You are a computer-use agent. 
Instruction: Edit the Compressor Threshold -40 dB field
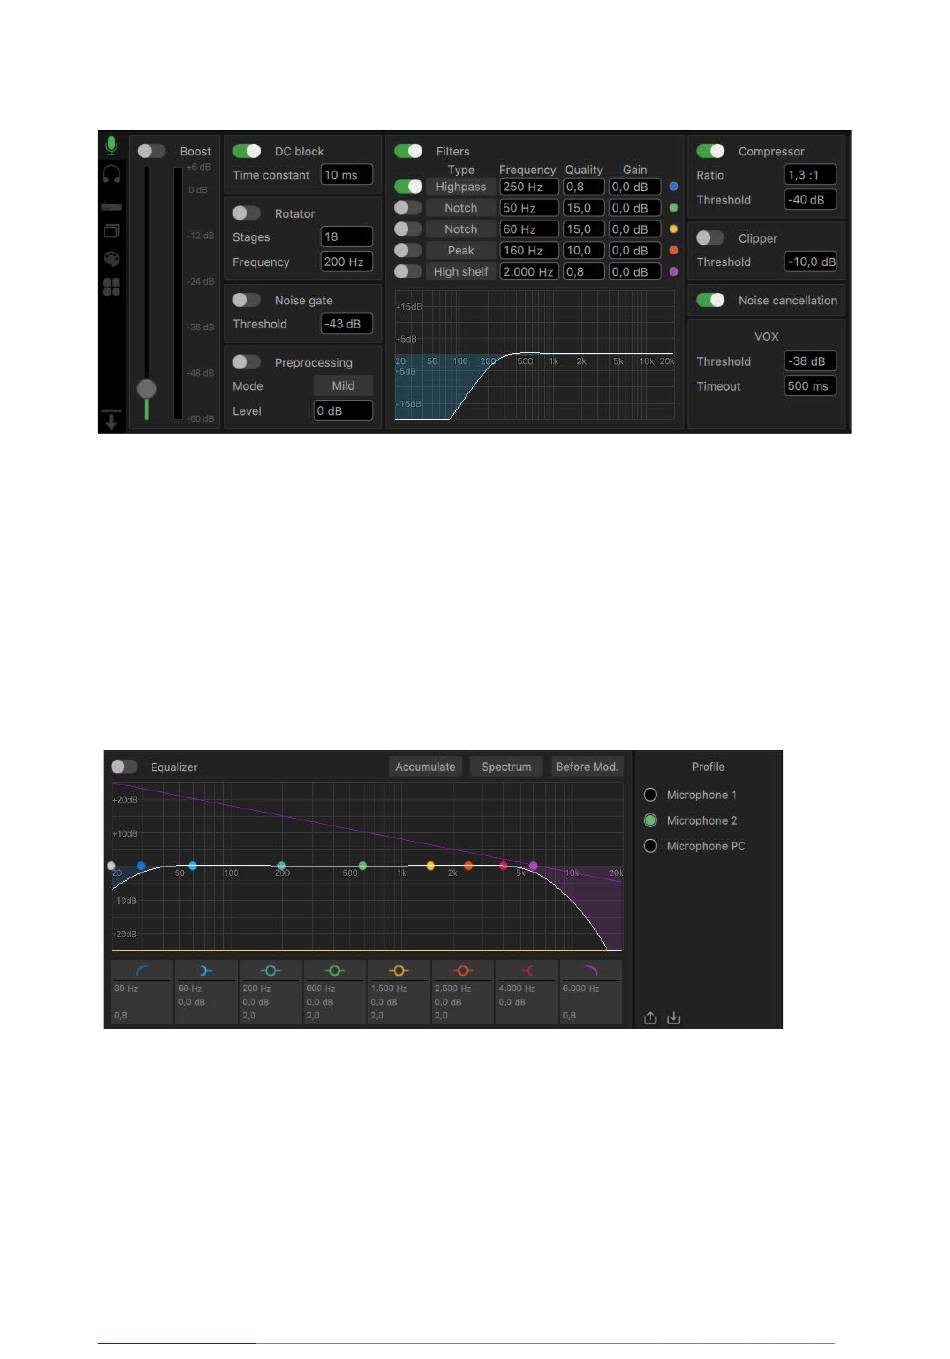(x=810, y=200)
